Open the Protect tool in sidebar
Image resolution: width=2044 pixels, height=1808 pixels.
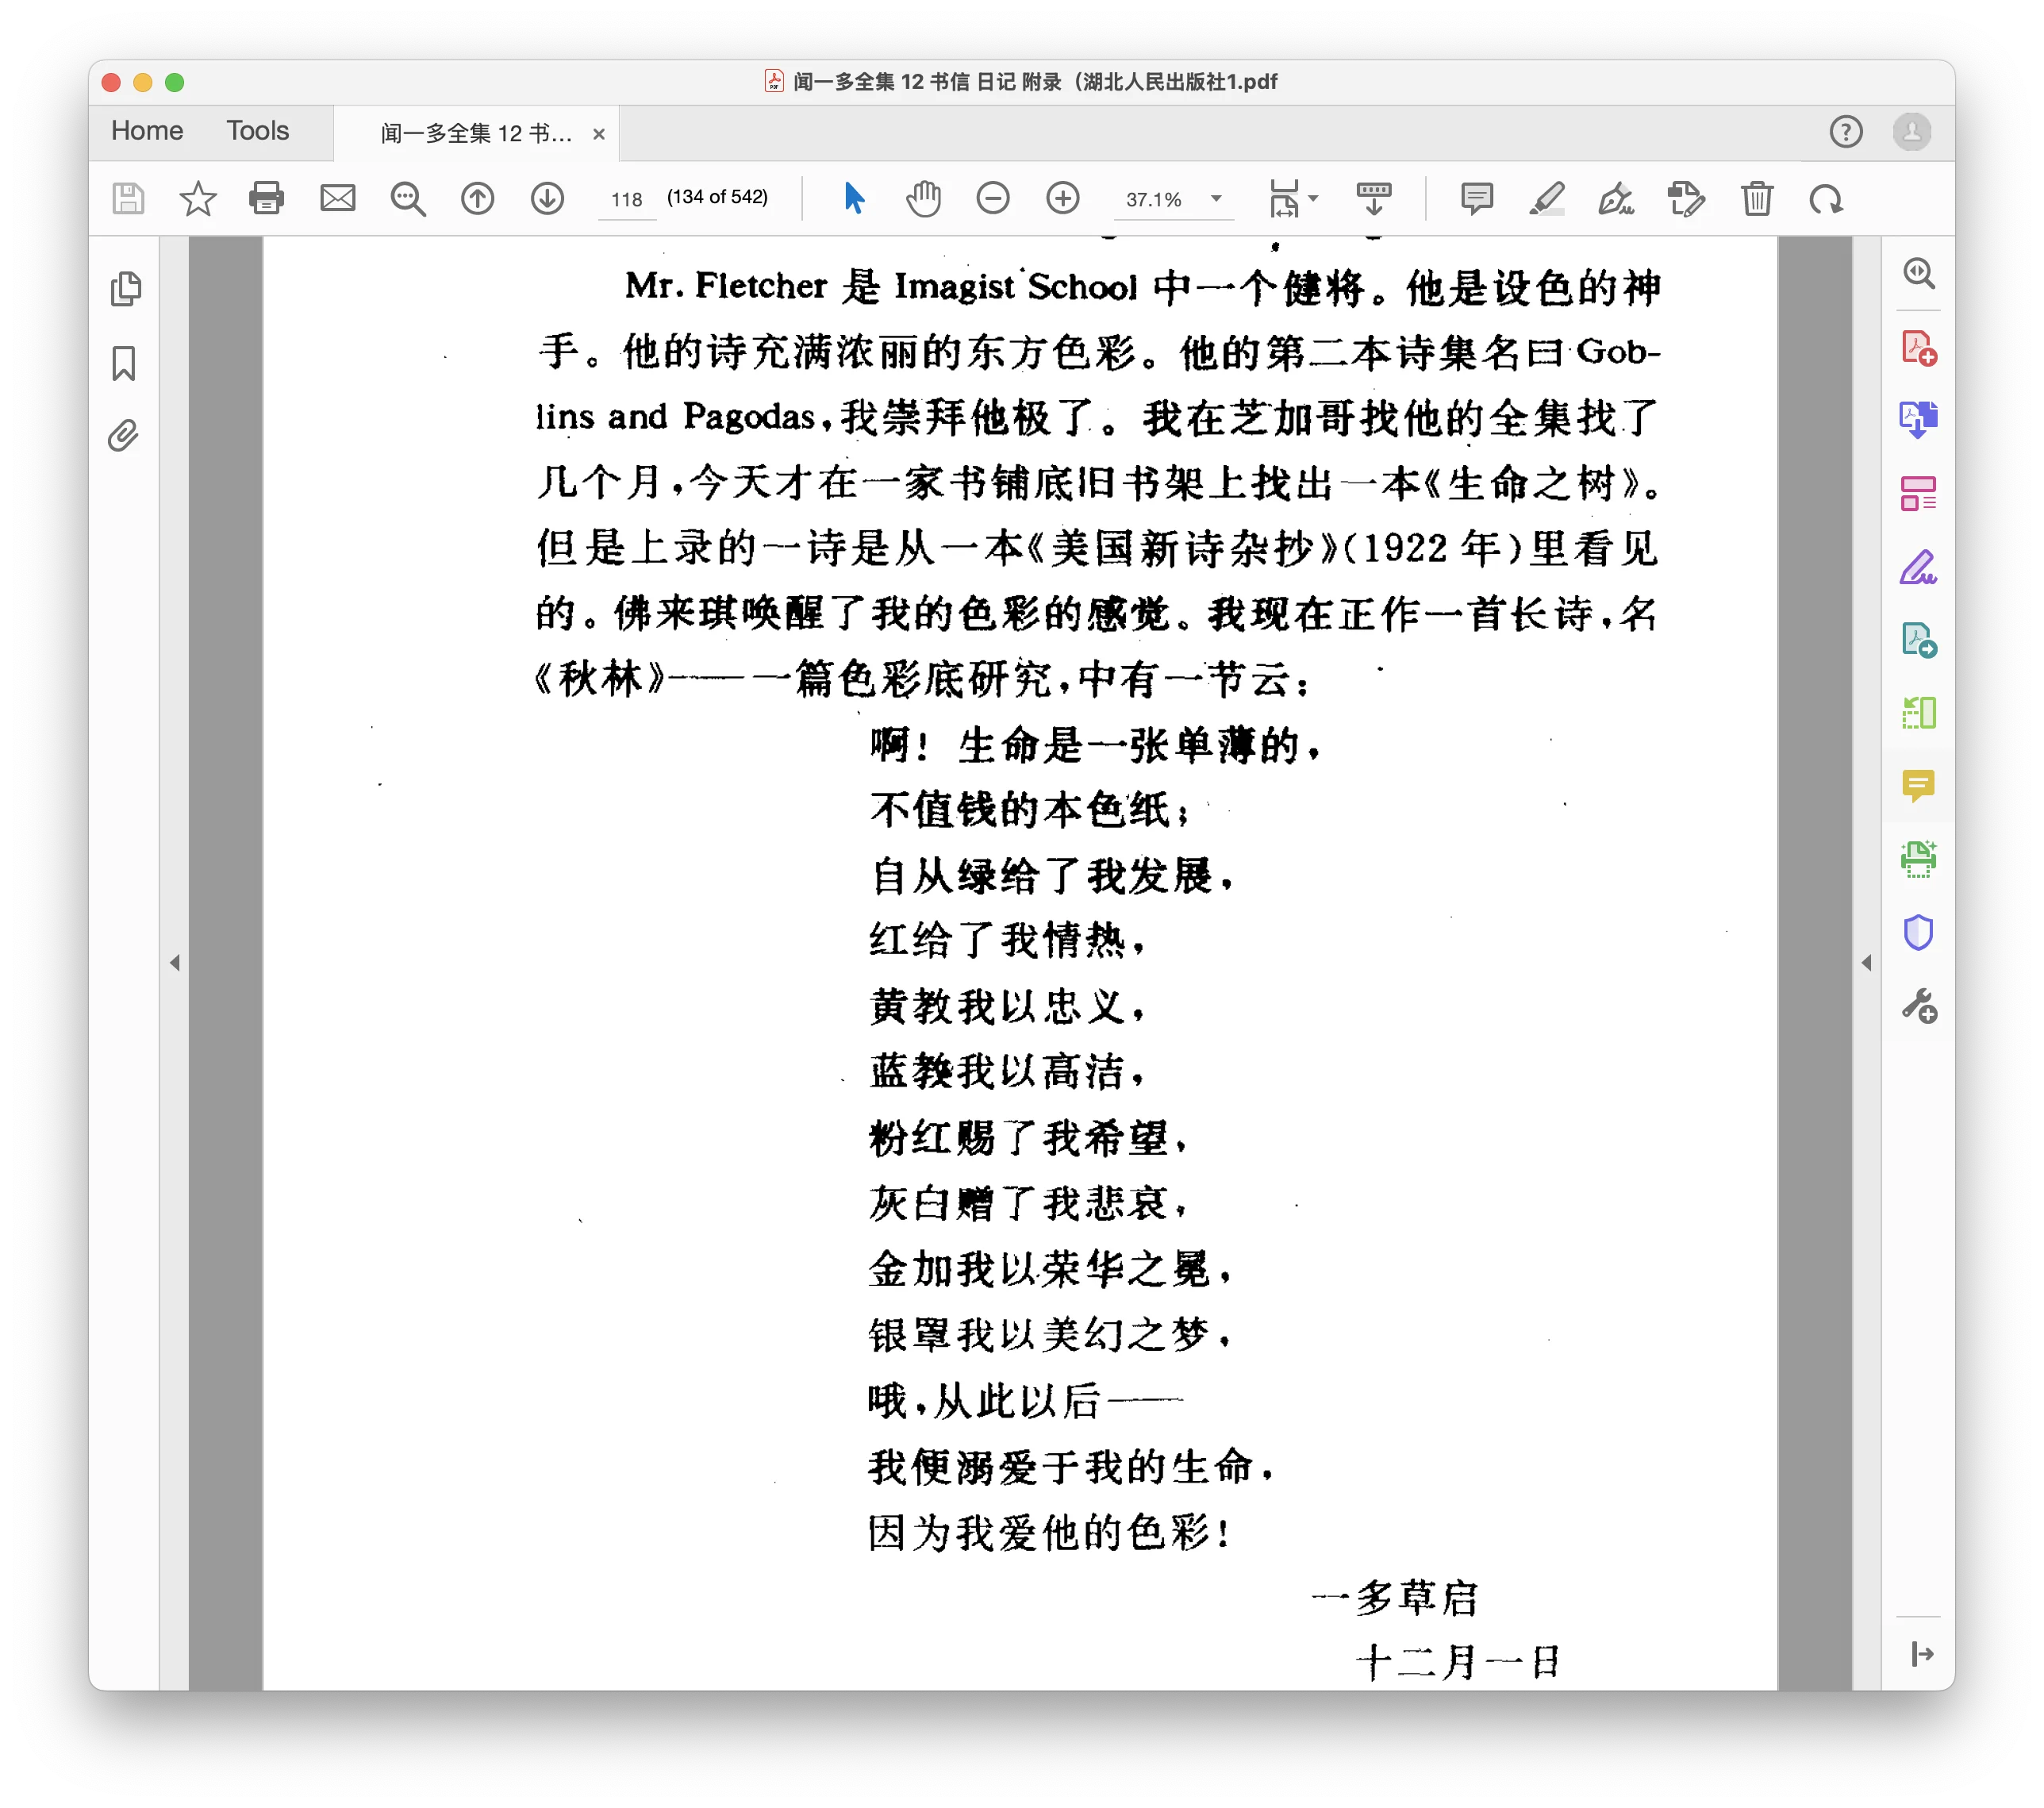coord(1918,932)
